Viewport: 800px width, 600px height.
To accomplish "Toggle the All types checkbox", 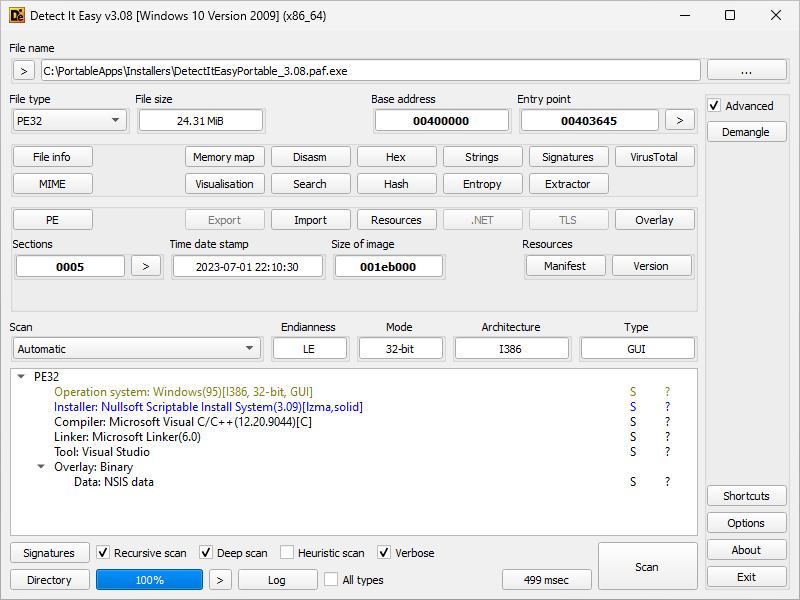I will (331, 580).
